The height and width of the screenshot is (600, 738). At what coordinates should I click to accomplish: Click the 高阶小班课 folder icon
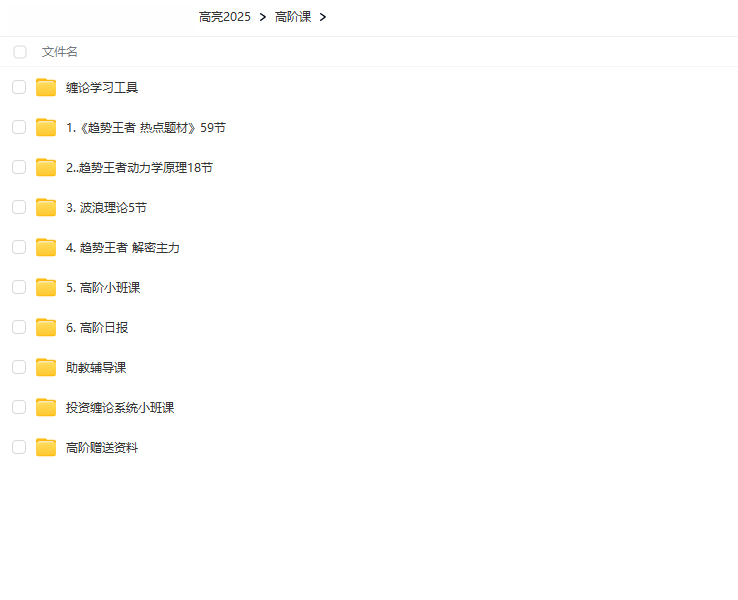46,287
